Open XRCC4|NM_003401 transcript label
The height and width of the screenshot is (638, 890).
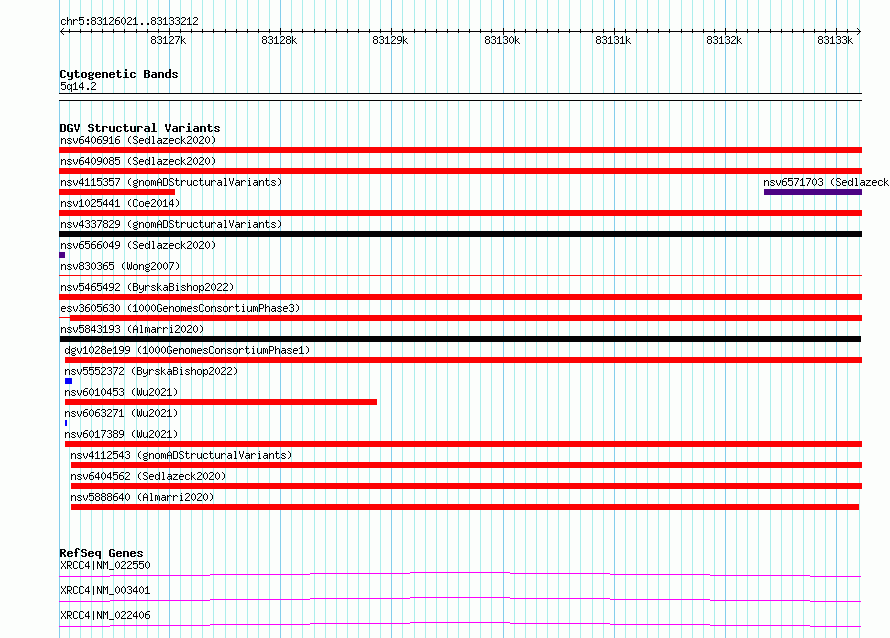[x=105, y=590]
